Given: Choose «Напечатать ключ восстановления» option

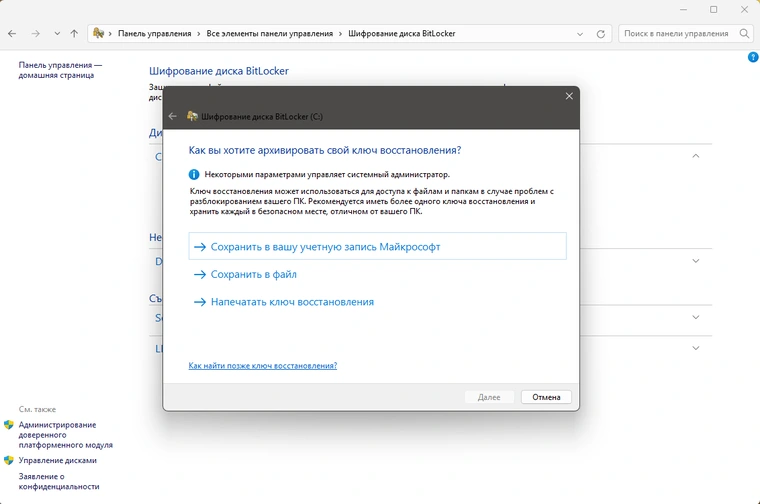Looking at the screenshot, I should 291,302.
